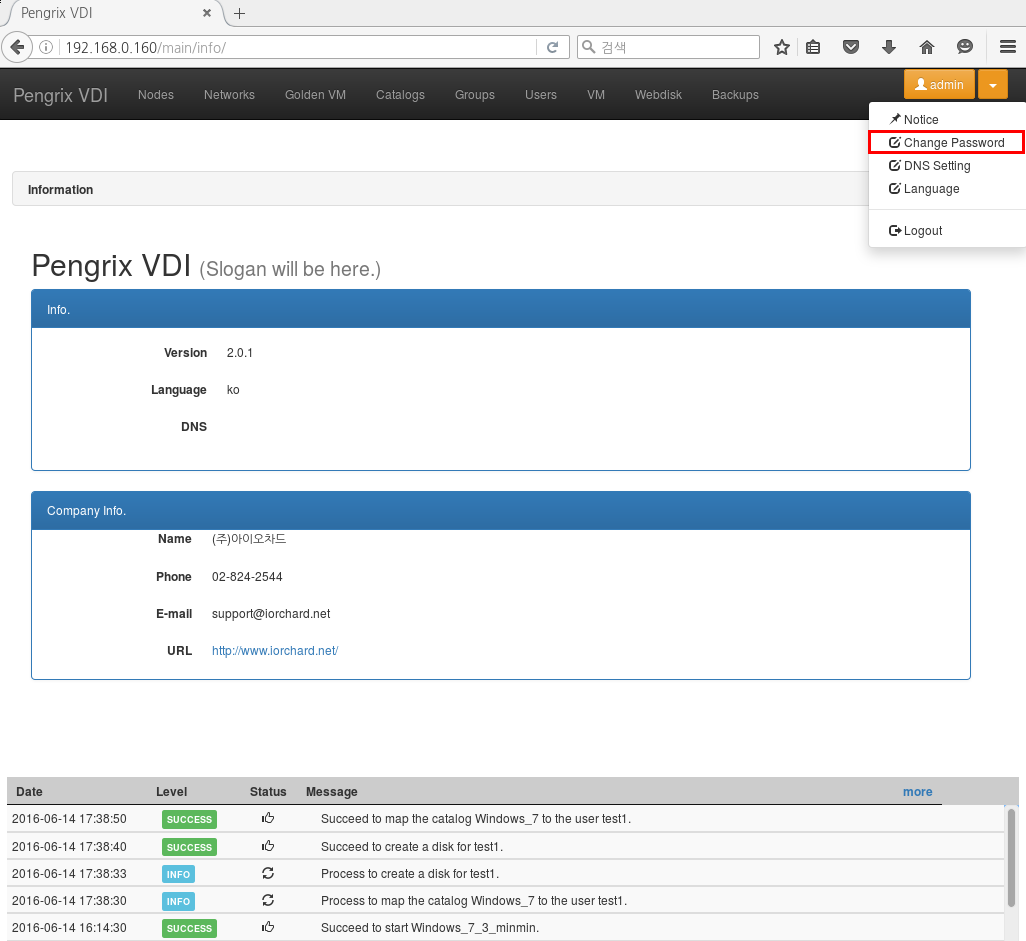Open the downloads arrow icon

(x=889, y=47)
